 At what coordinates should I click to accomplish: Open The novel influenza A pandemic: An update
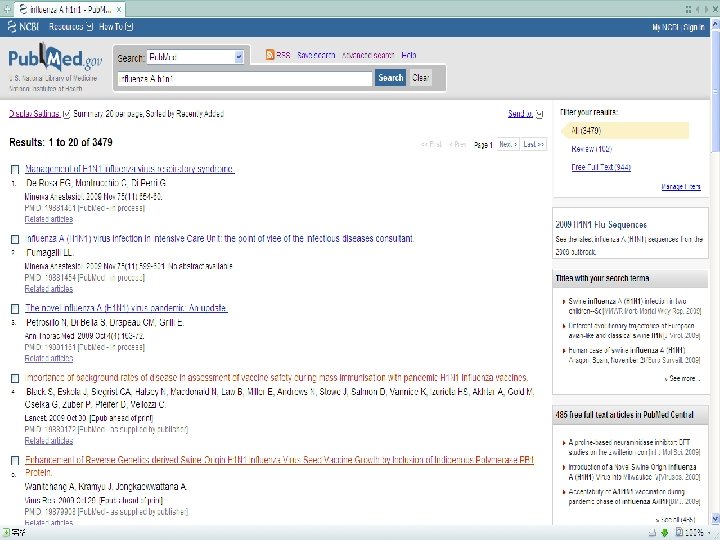126,308
